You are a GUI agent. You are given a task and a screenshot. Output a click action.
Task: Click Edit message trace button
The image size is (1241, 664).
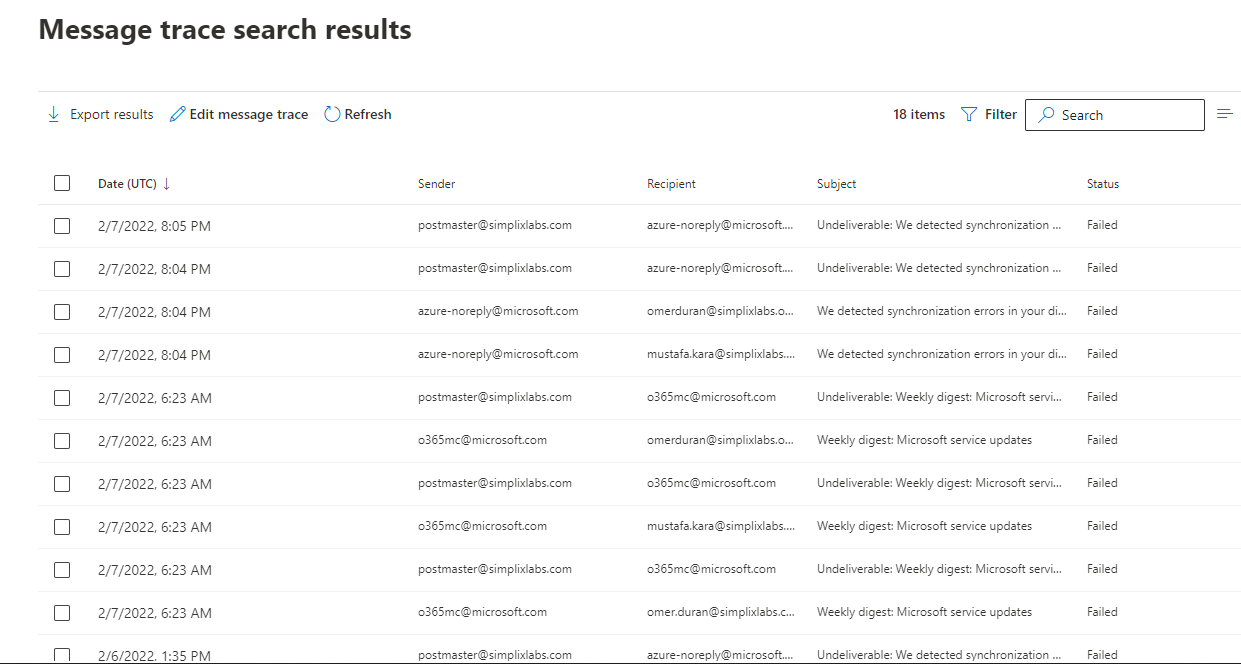(239, 115)
